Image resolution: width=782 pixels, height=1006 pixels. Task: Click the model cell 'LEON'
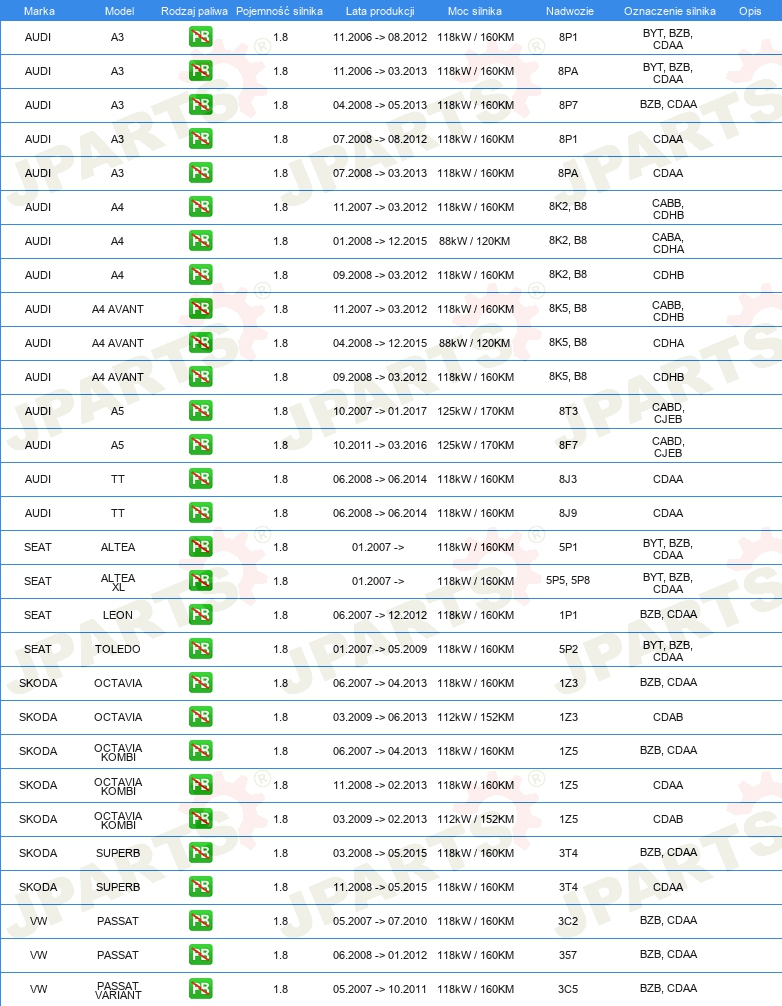coord(117,615)
